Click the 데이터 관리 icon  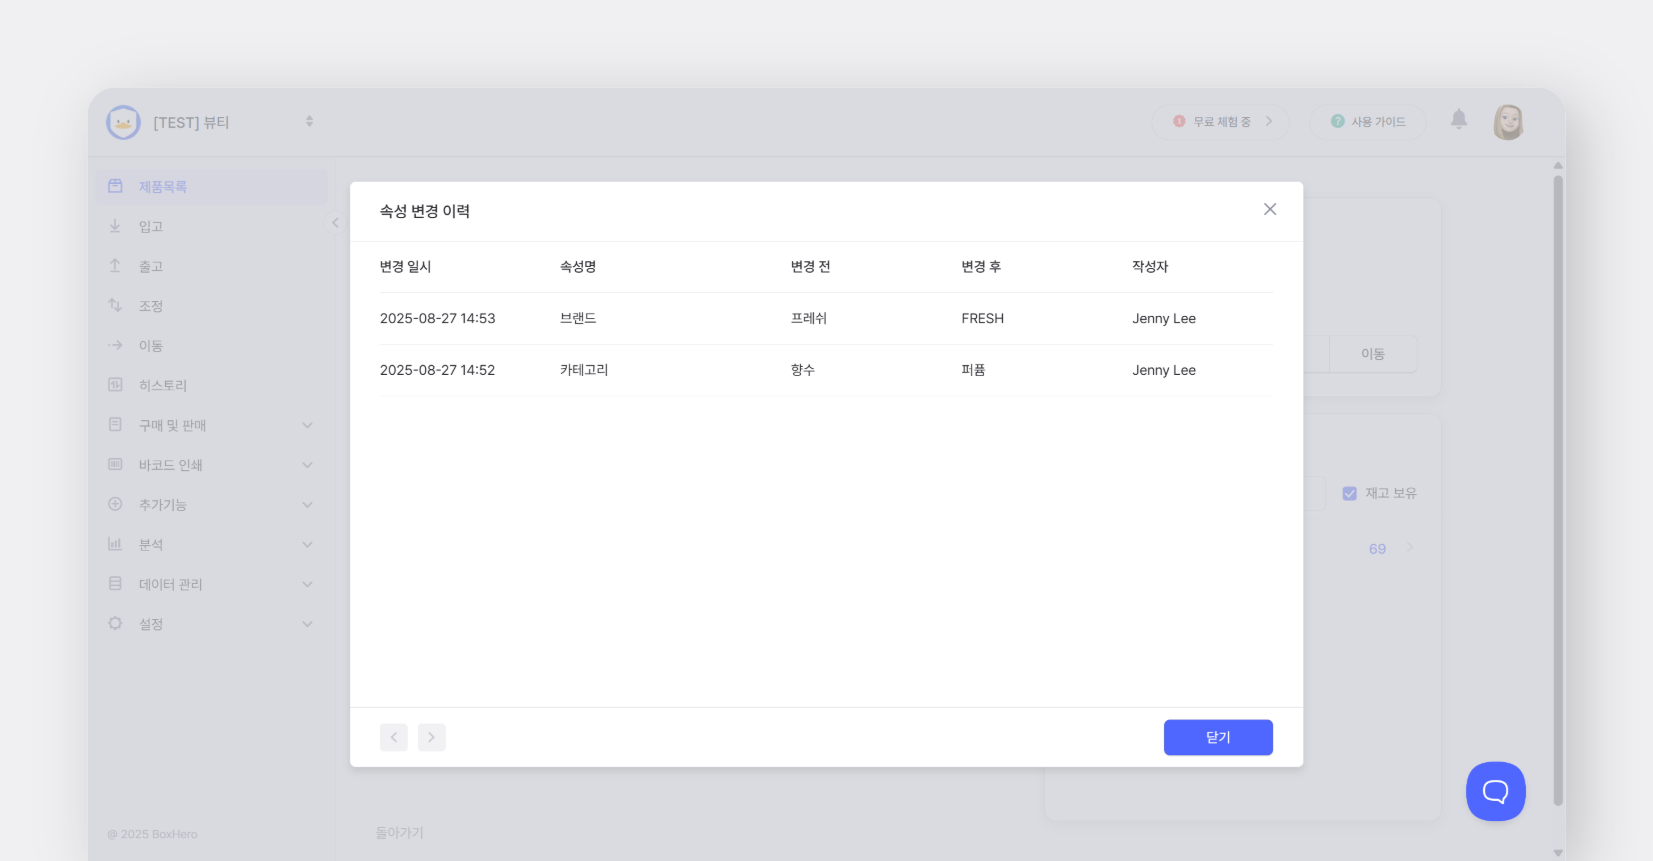[x=115, y=583]
